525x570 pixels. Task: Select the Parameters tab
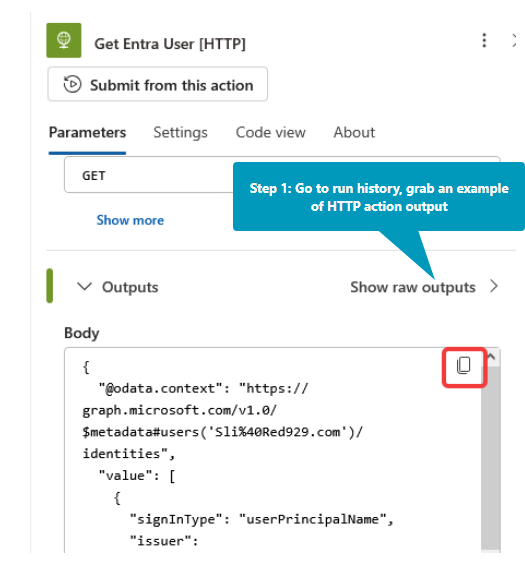(87, 132)
